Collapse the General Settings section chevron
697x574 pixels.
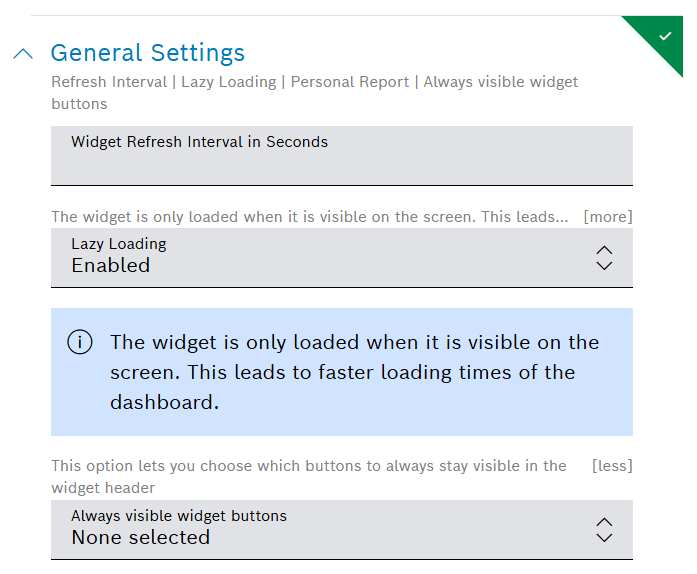(23, 54)
